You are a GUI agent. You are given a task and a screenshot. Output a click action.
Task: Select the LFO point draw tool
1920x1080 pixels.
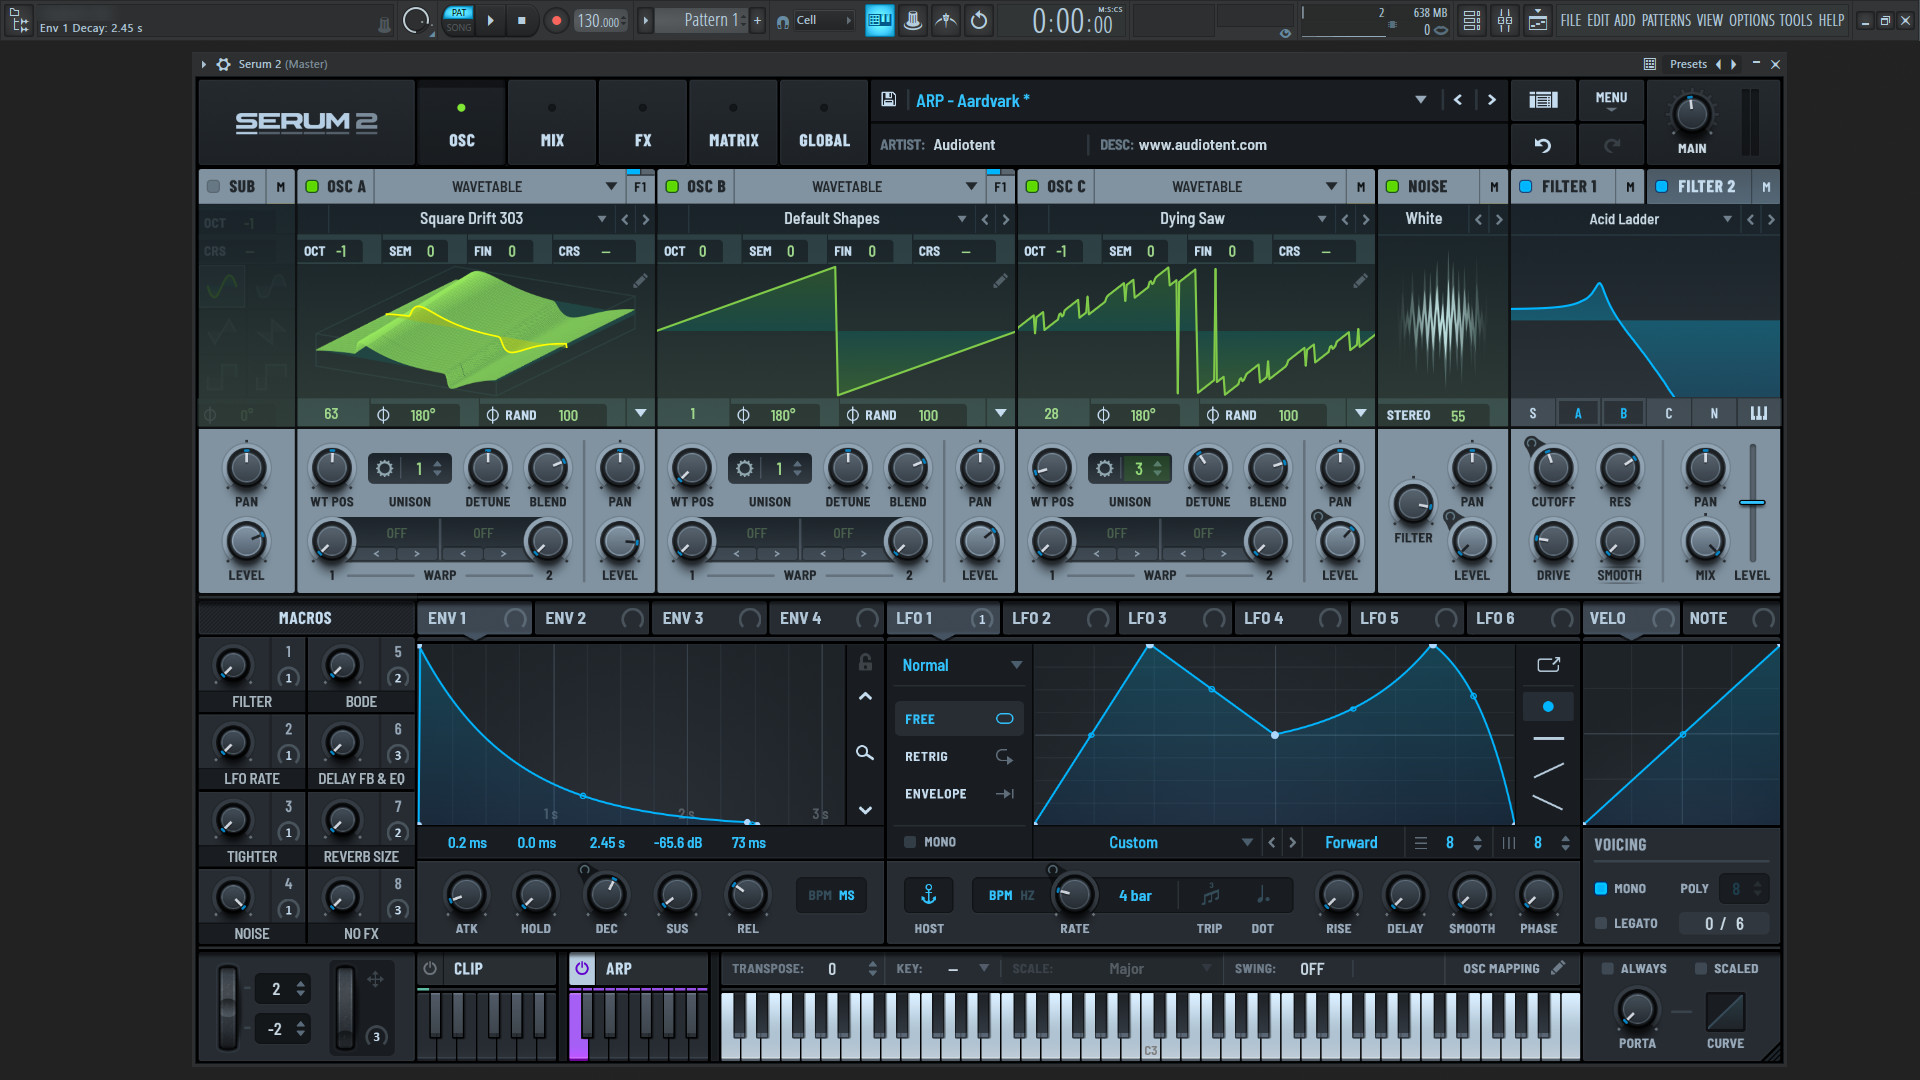(x=1548, y=707)
